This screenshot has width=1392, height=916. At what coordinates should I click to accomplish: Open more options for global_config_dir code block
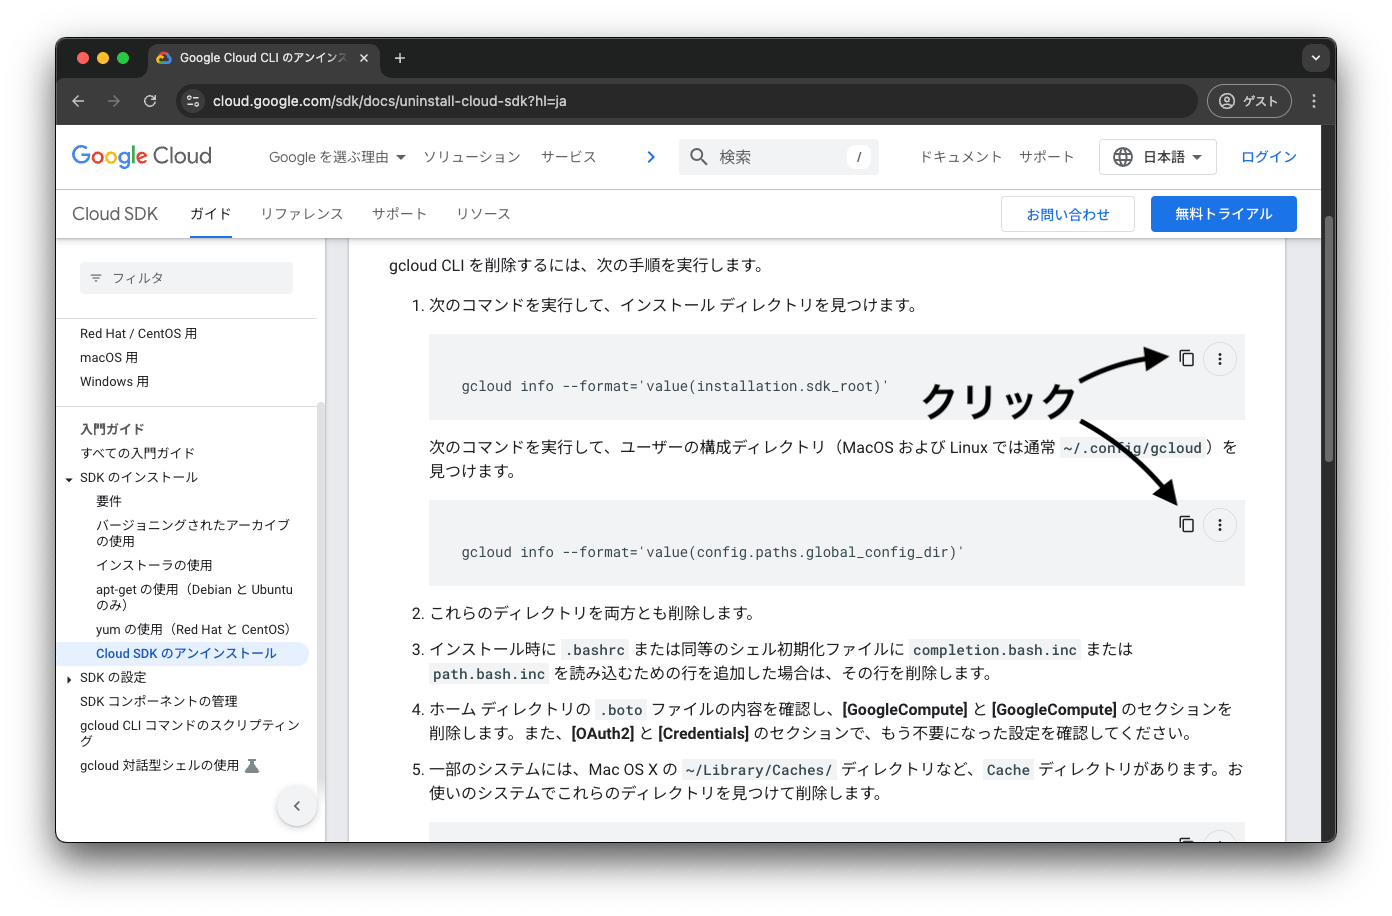tap(1220, 525)
